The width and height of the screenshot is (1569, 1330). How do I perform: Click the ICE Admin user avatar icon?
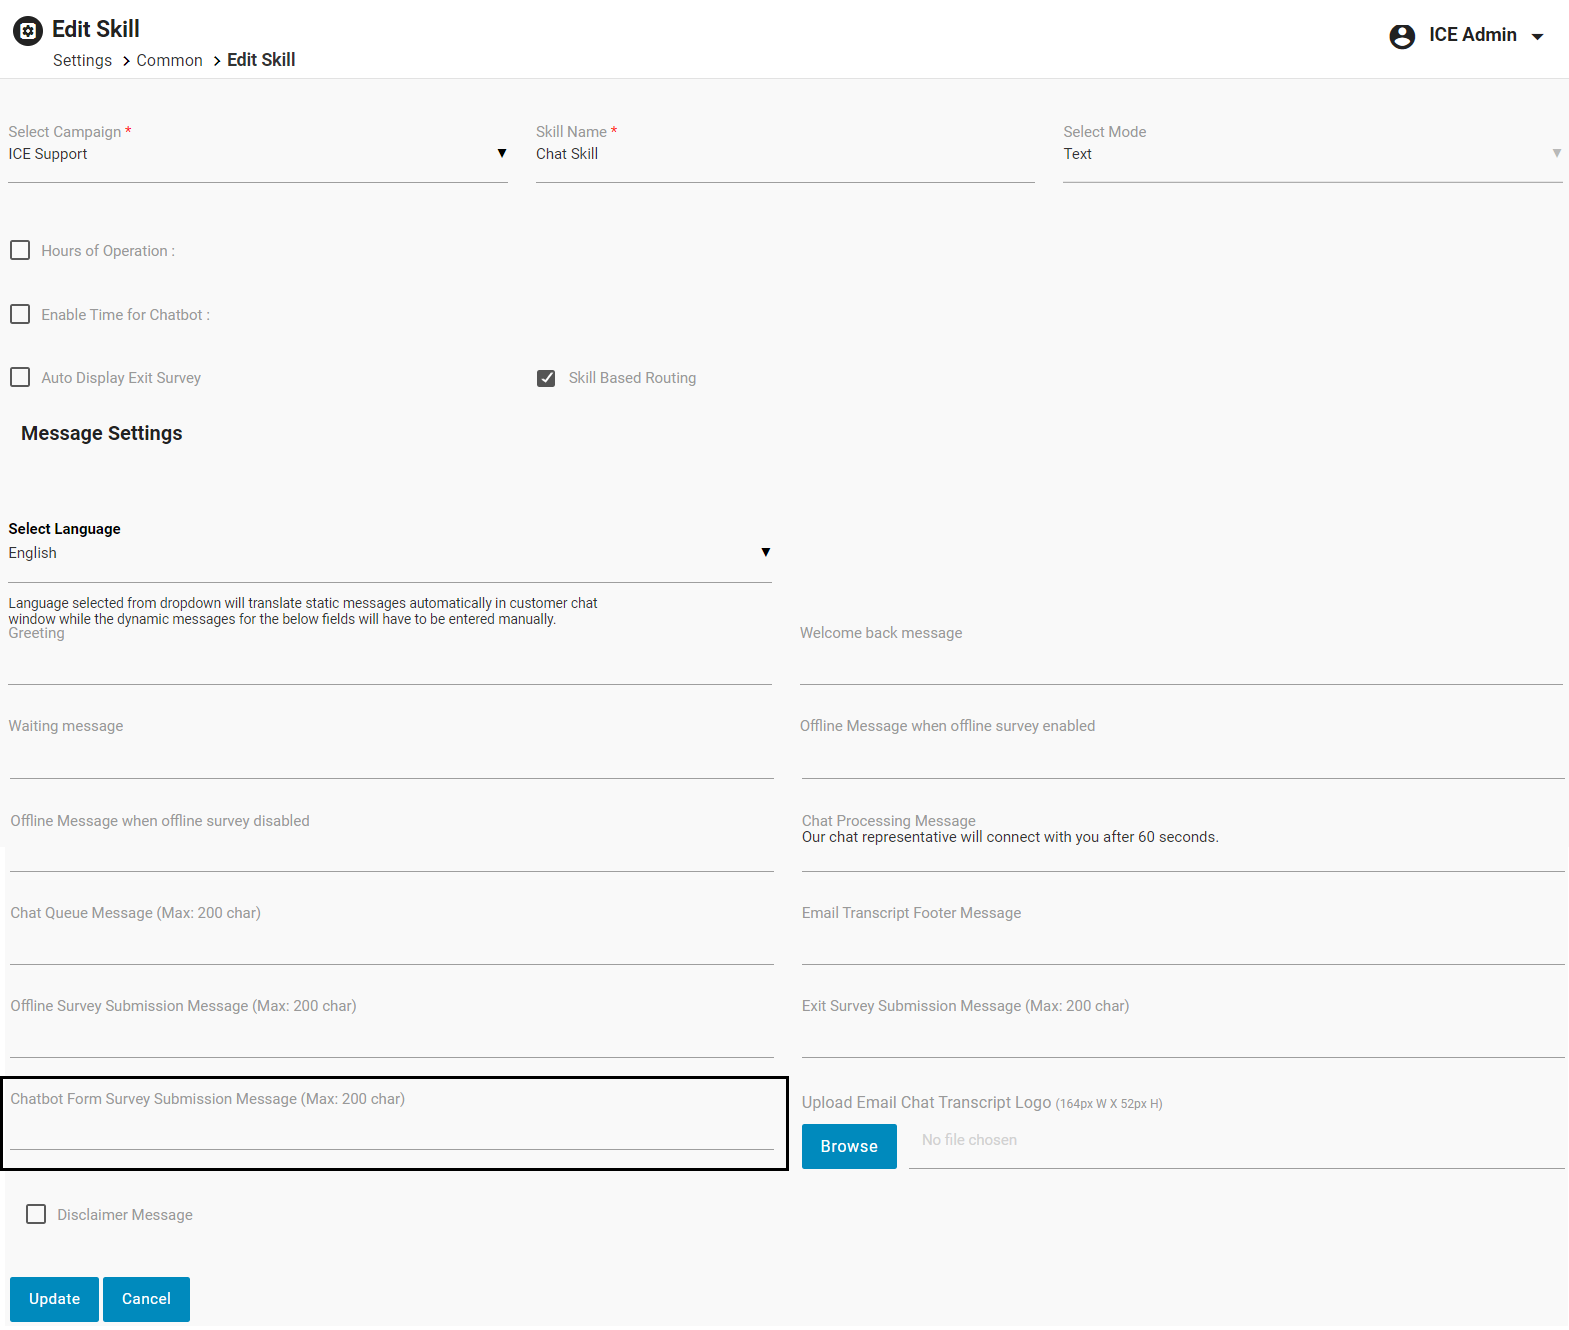pos(1402,36)
